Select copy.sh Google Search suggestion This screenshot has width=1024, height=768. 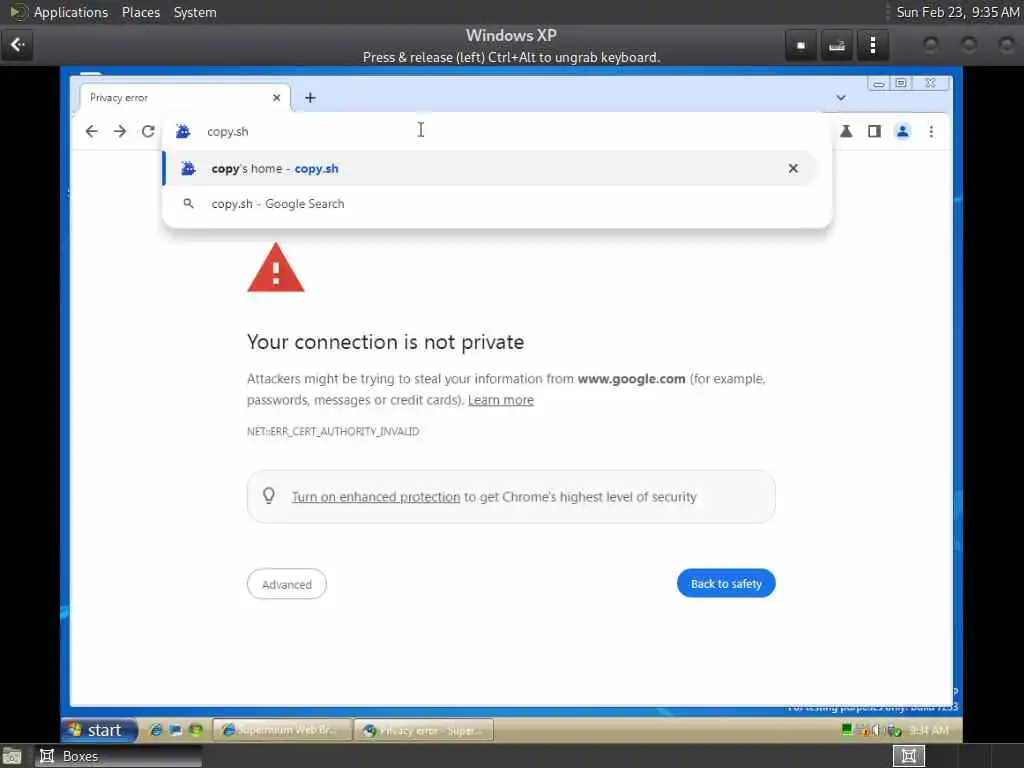(488, 204)
